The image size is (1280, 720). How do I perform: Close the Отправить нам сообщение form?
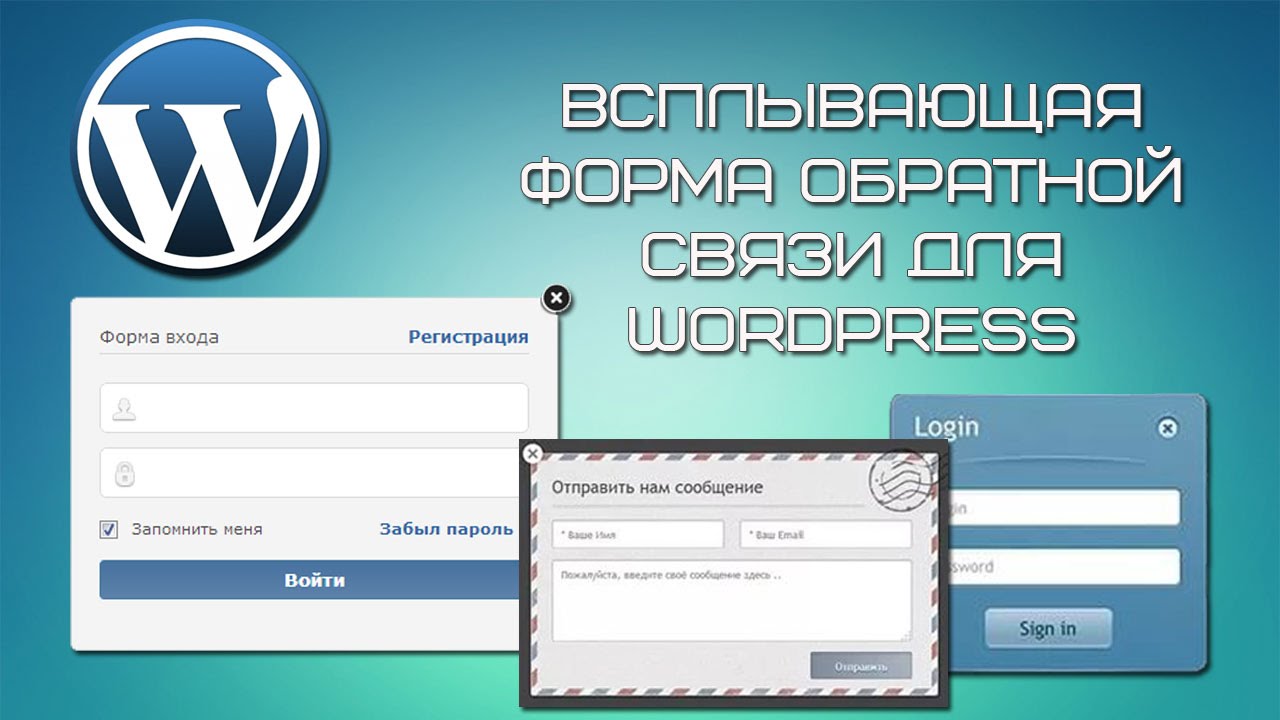[x=533, y=452]
